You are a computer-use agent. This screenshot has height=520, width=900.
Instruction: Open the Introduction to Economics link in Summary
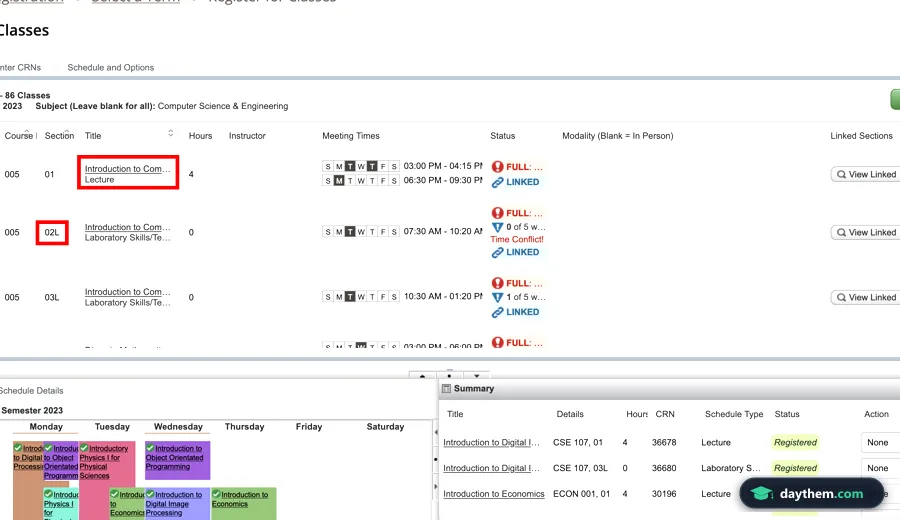(494, 494)
